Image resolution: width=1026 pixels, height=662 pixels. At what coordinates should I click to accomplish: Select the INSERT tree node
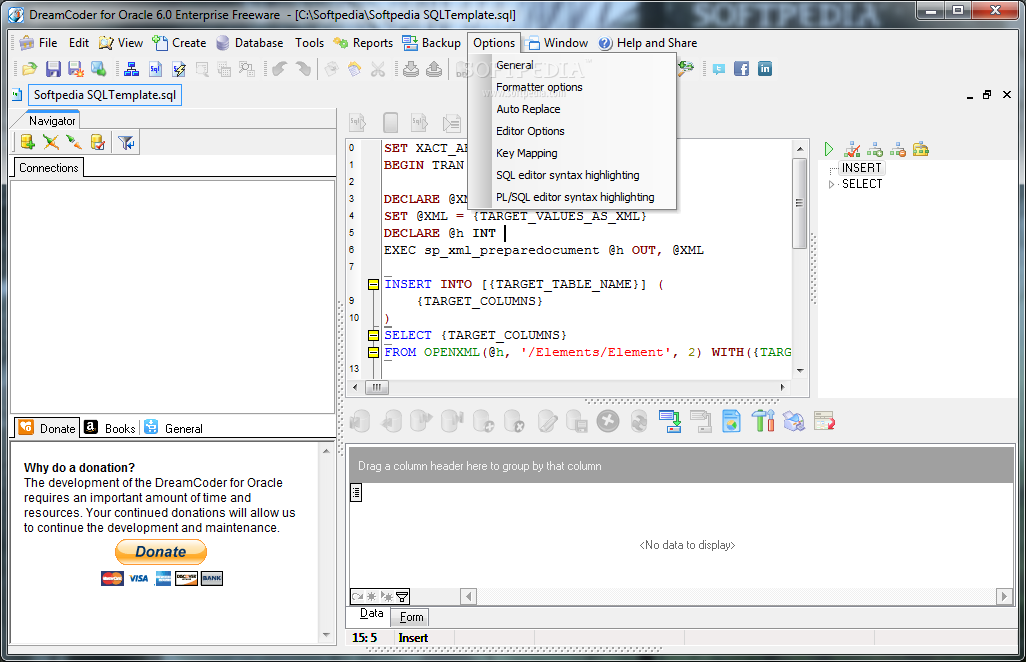(861, 167)
